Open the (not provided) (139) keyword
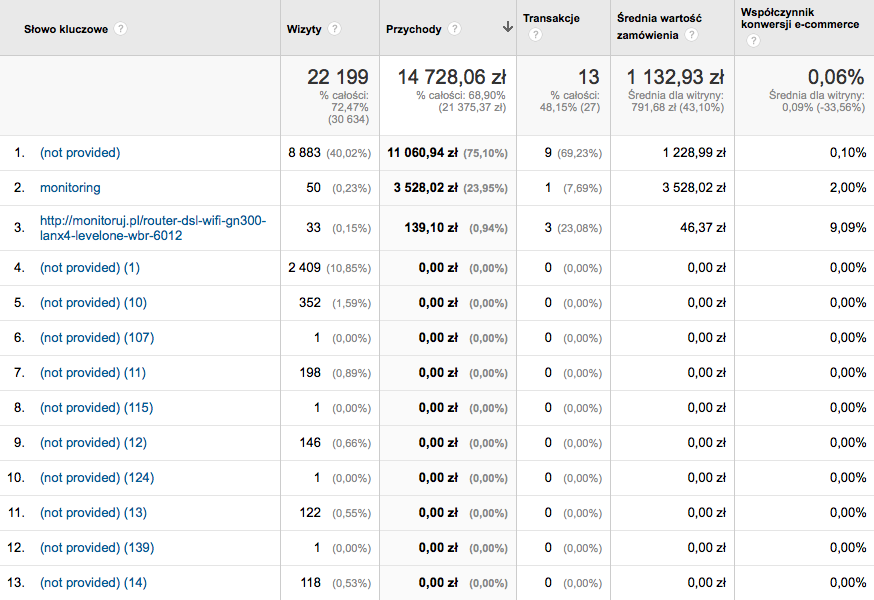The height and width of the screenshot is (600, 874). click(x=97, y=548)
